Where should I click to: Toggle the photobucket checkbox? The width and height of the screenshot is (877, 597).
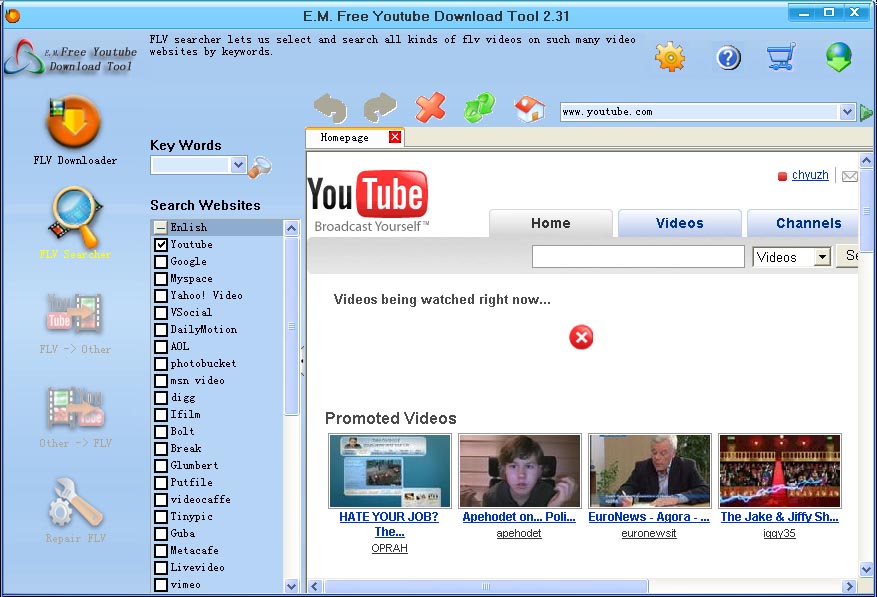point(161,364)
